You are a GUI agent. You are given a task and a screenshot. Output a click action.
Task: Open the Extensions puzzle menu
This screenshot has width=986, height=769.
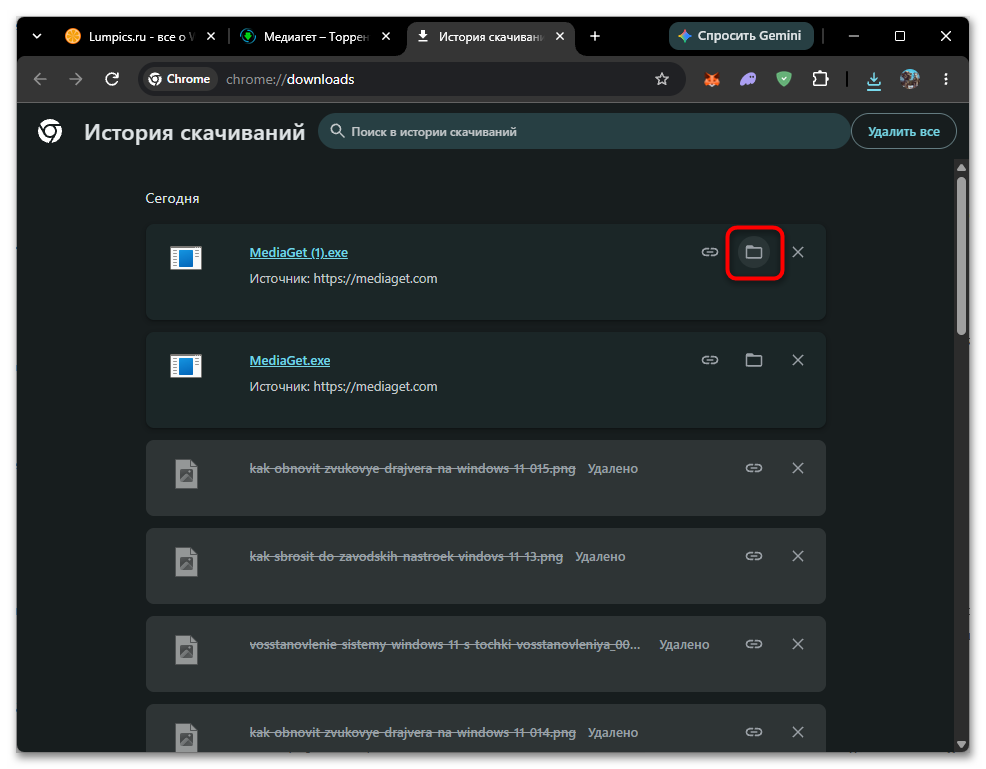pyautogui.click(x=820, y=79)
